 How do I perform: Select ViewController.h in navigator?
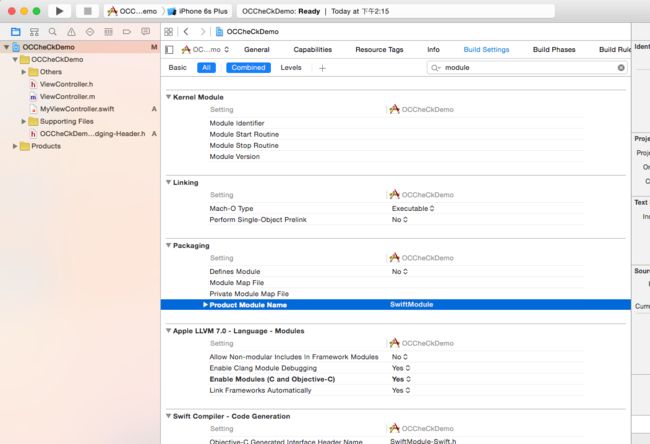(x=66, y=84)
